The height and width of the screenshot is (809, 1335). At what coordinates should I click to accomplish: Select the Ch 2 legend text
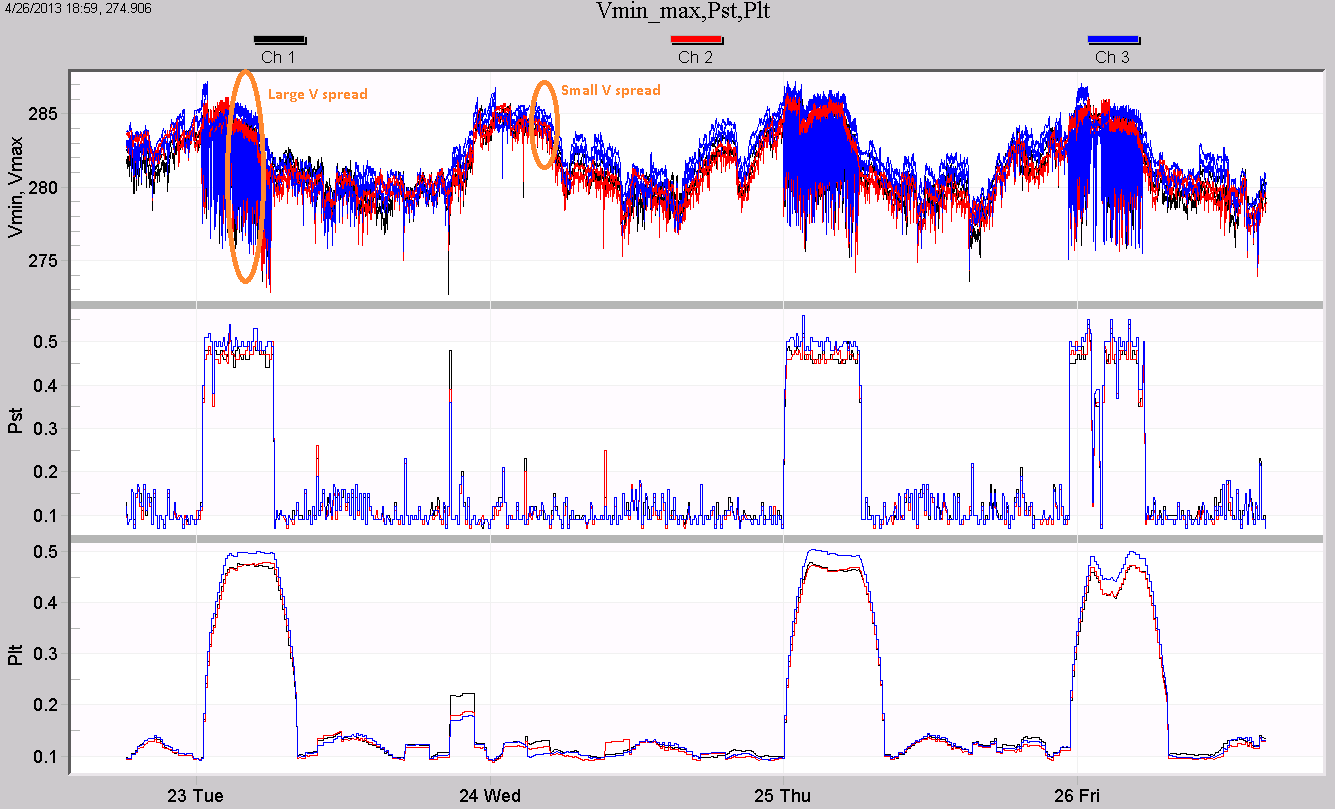click(695, 57)
